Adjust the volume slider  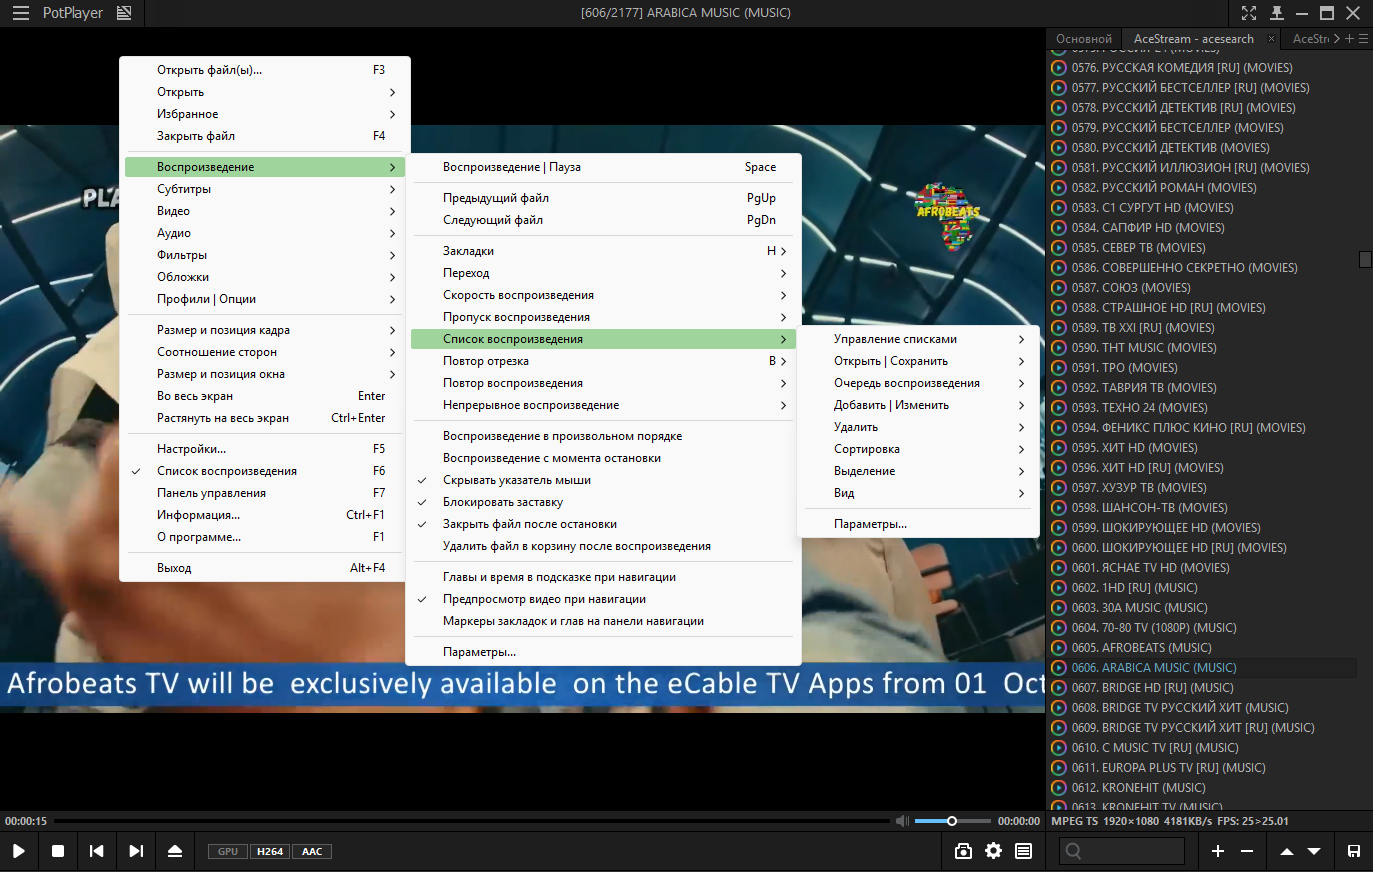pyautogui.click(x=951, y=821)
